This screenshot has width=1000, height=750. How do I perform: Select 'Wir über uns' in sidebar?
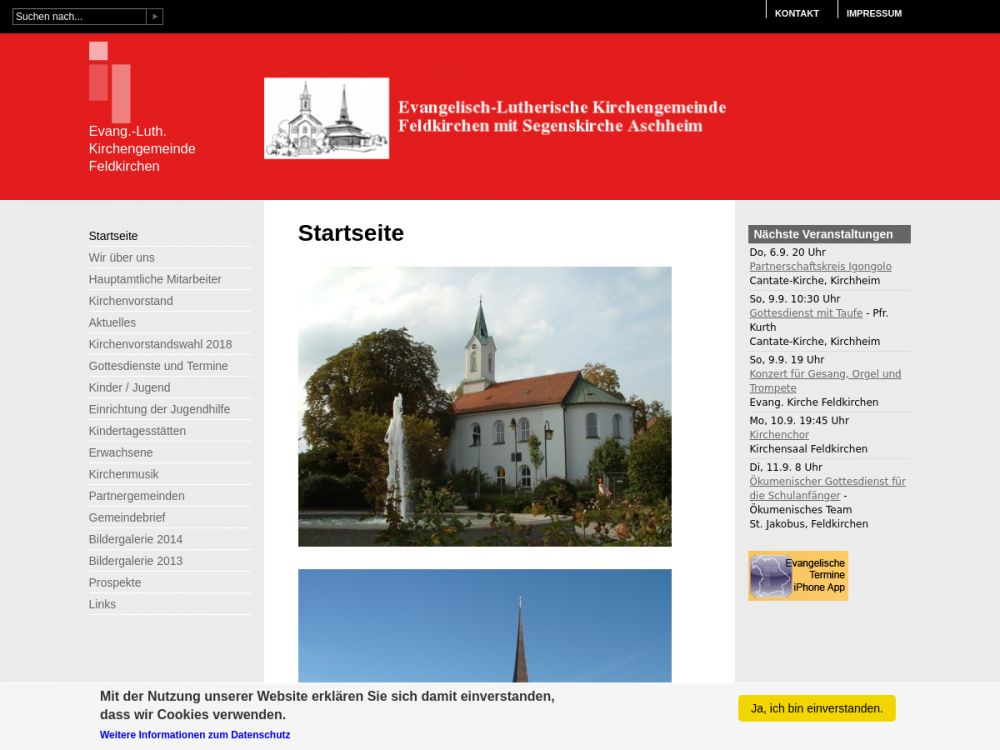[122, 258]
